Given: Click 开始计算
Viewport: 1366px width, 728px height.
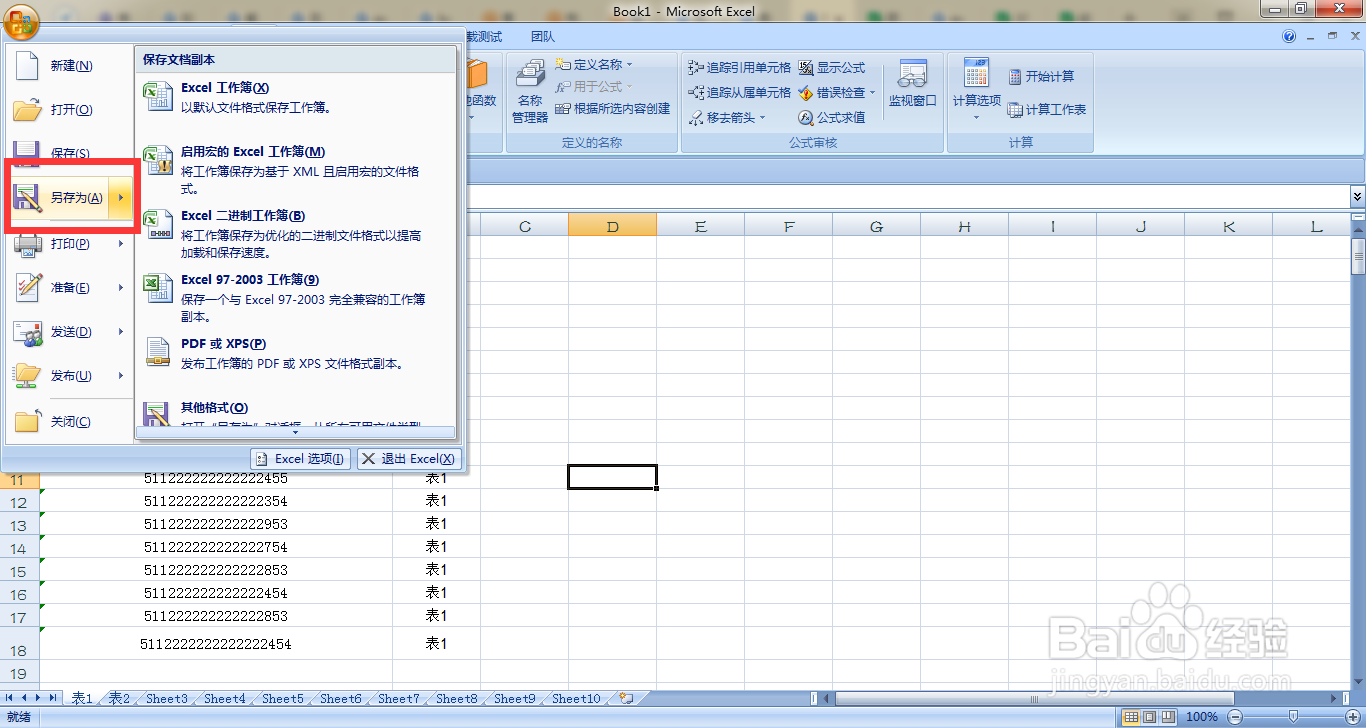Looking at the screenshot, I should (1041, 76).
